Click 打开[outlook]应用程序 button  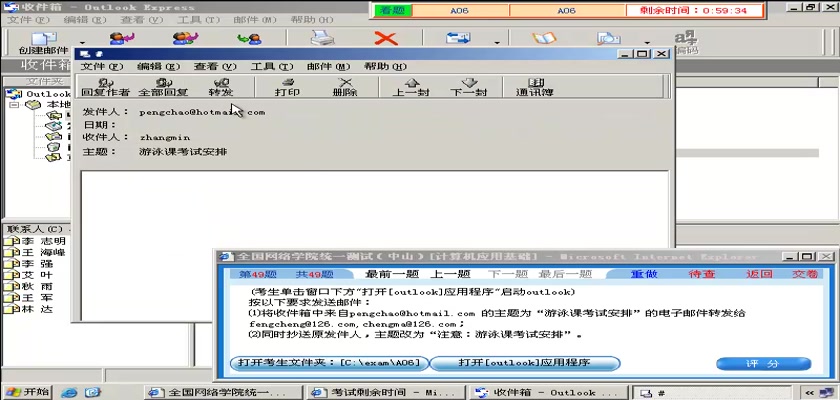tap(525, 363)
